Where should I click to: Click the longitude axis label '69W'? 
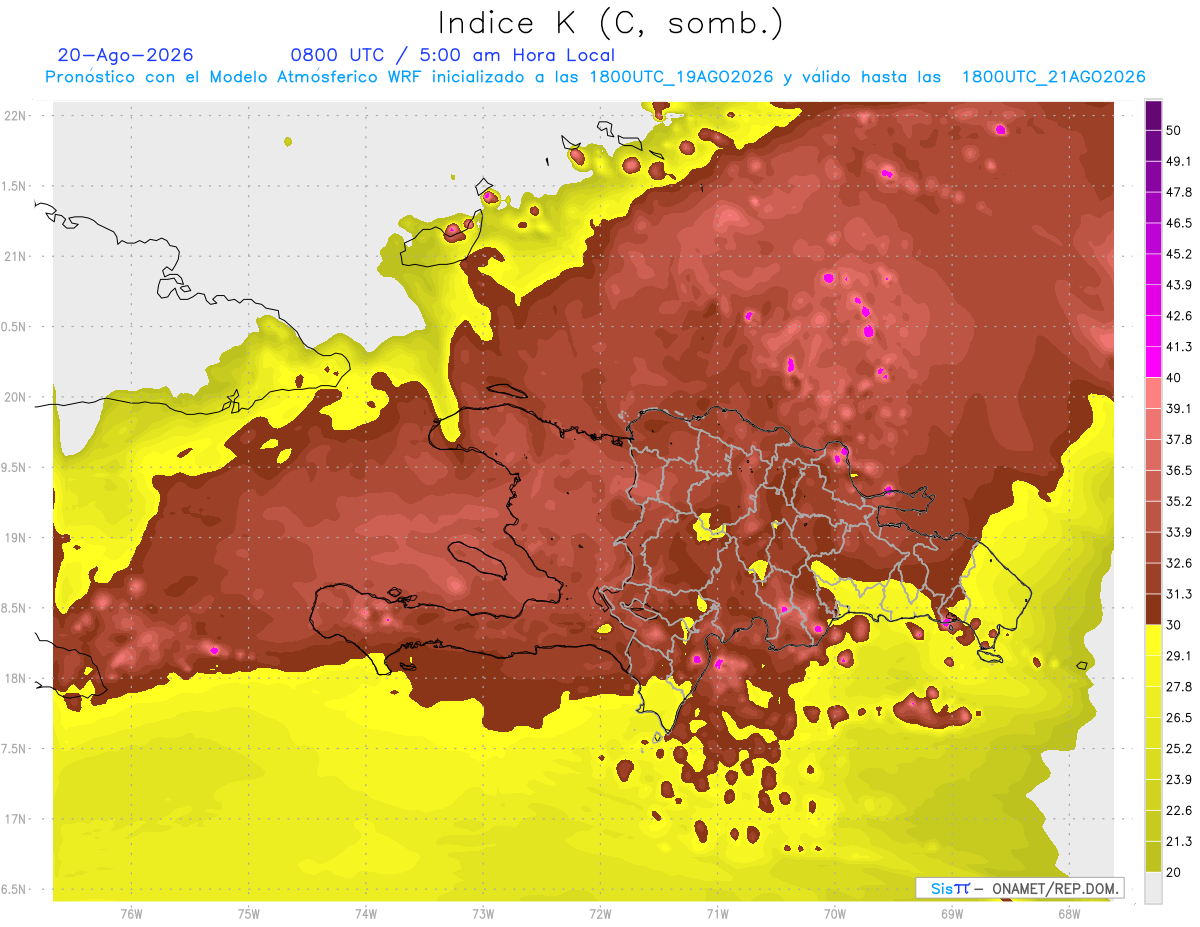952,914
